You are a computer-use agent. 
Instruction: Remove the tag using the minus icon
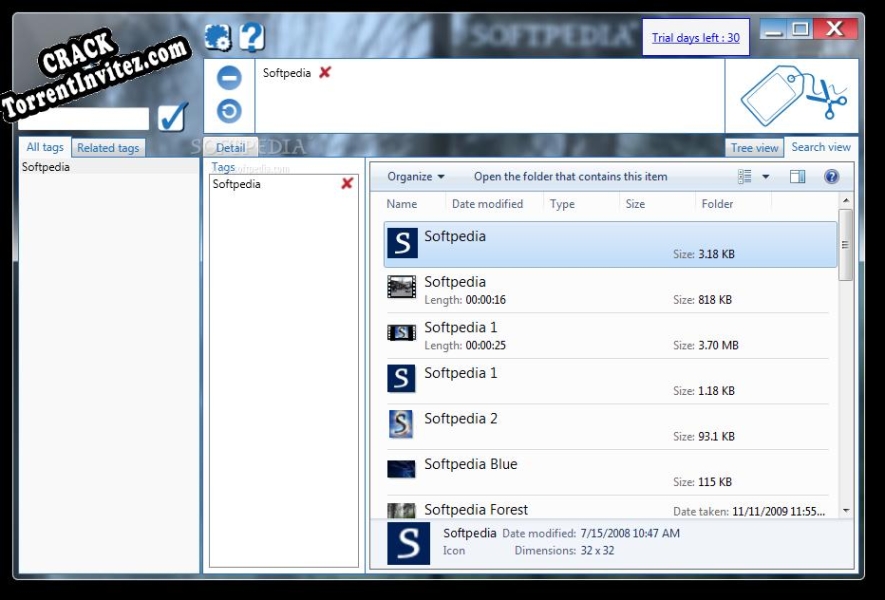coord(230,77)
